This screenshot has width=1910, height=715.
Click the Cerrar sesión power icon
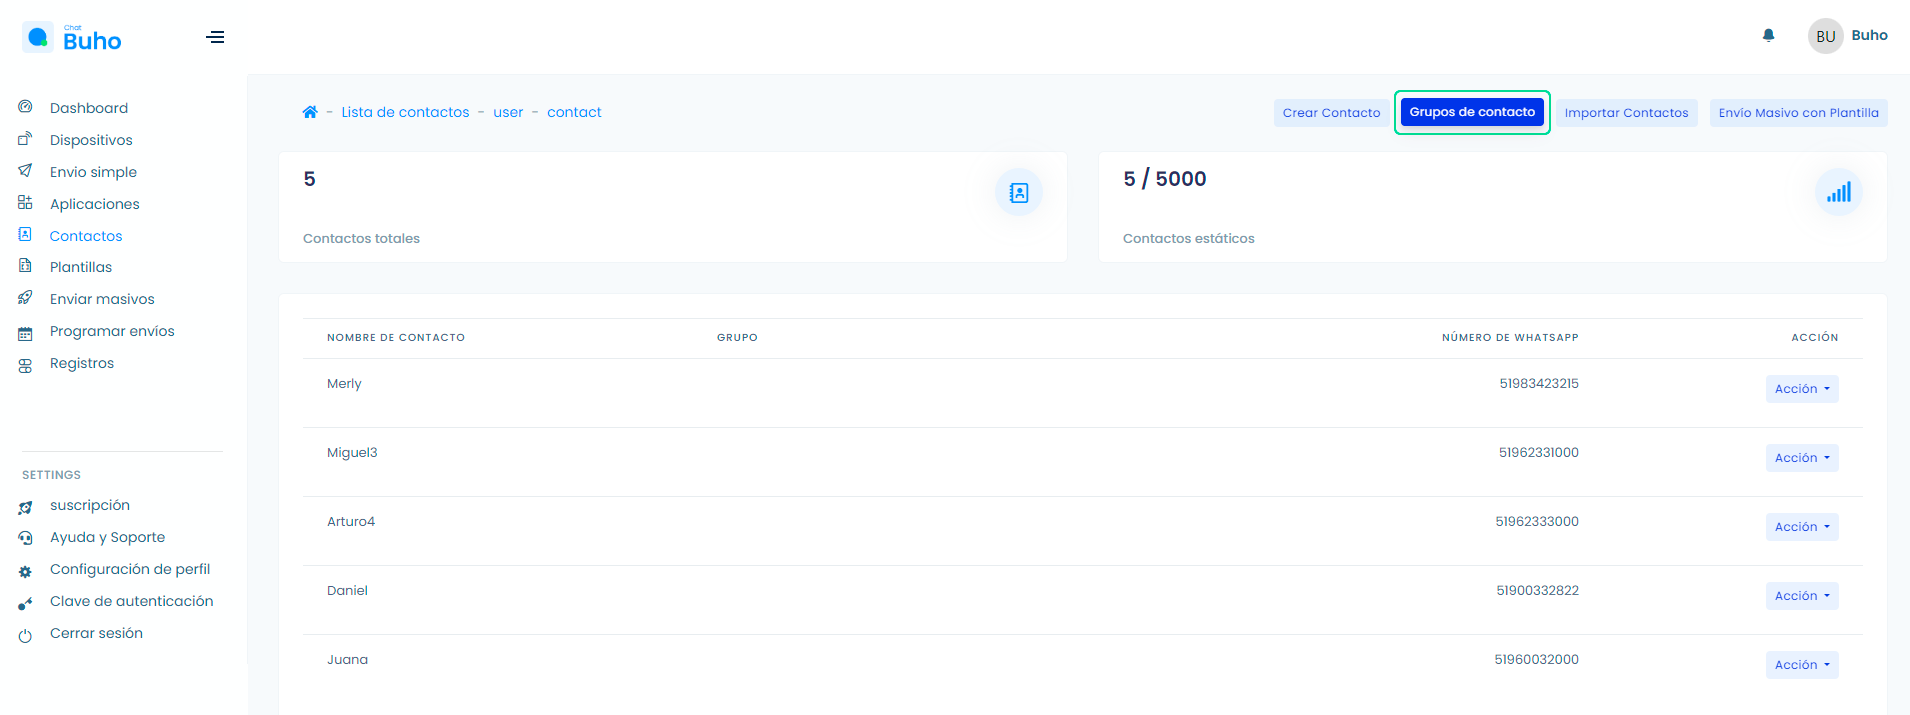(25, 635)
